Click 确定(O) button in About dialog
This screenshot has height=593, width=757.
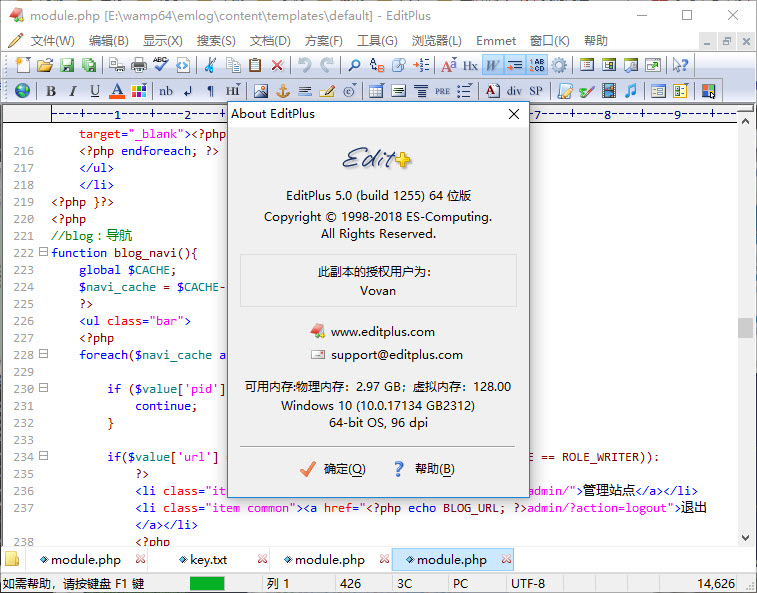pos(333,469)
